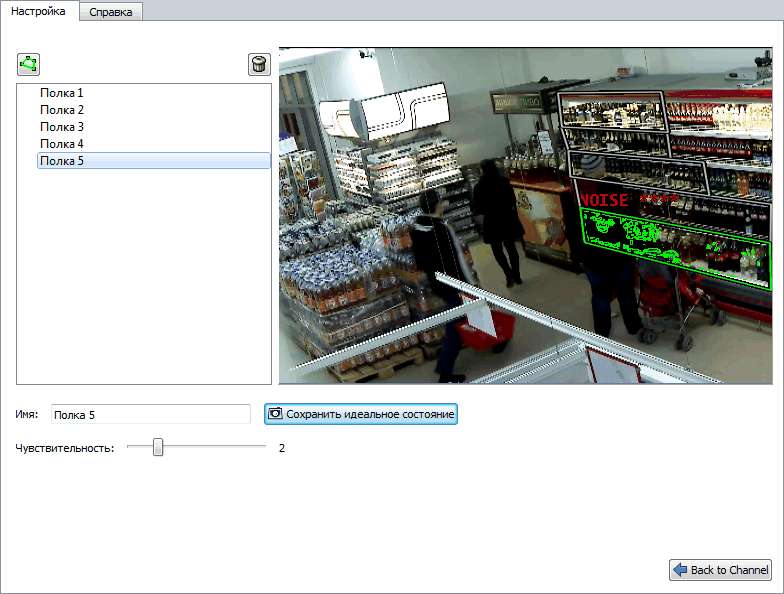Open the Настройка tab
The width and height of the screenshot is (784, 594).
click(38, 11)
